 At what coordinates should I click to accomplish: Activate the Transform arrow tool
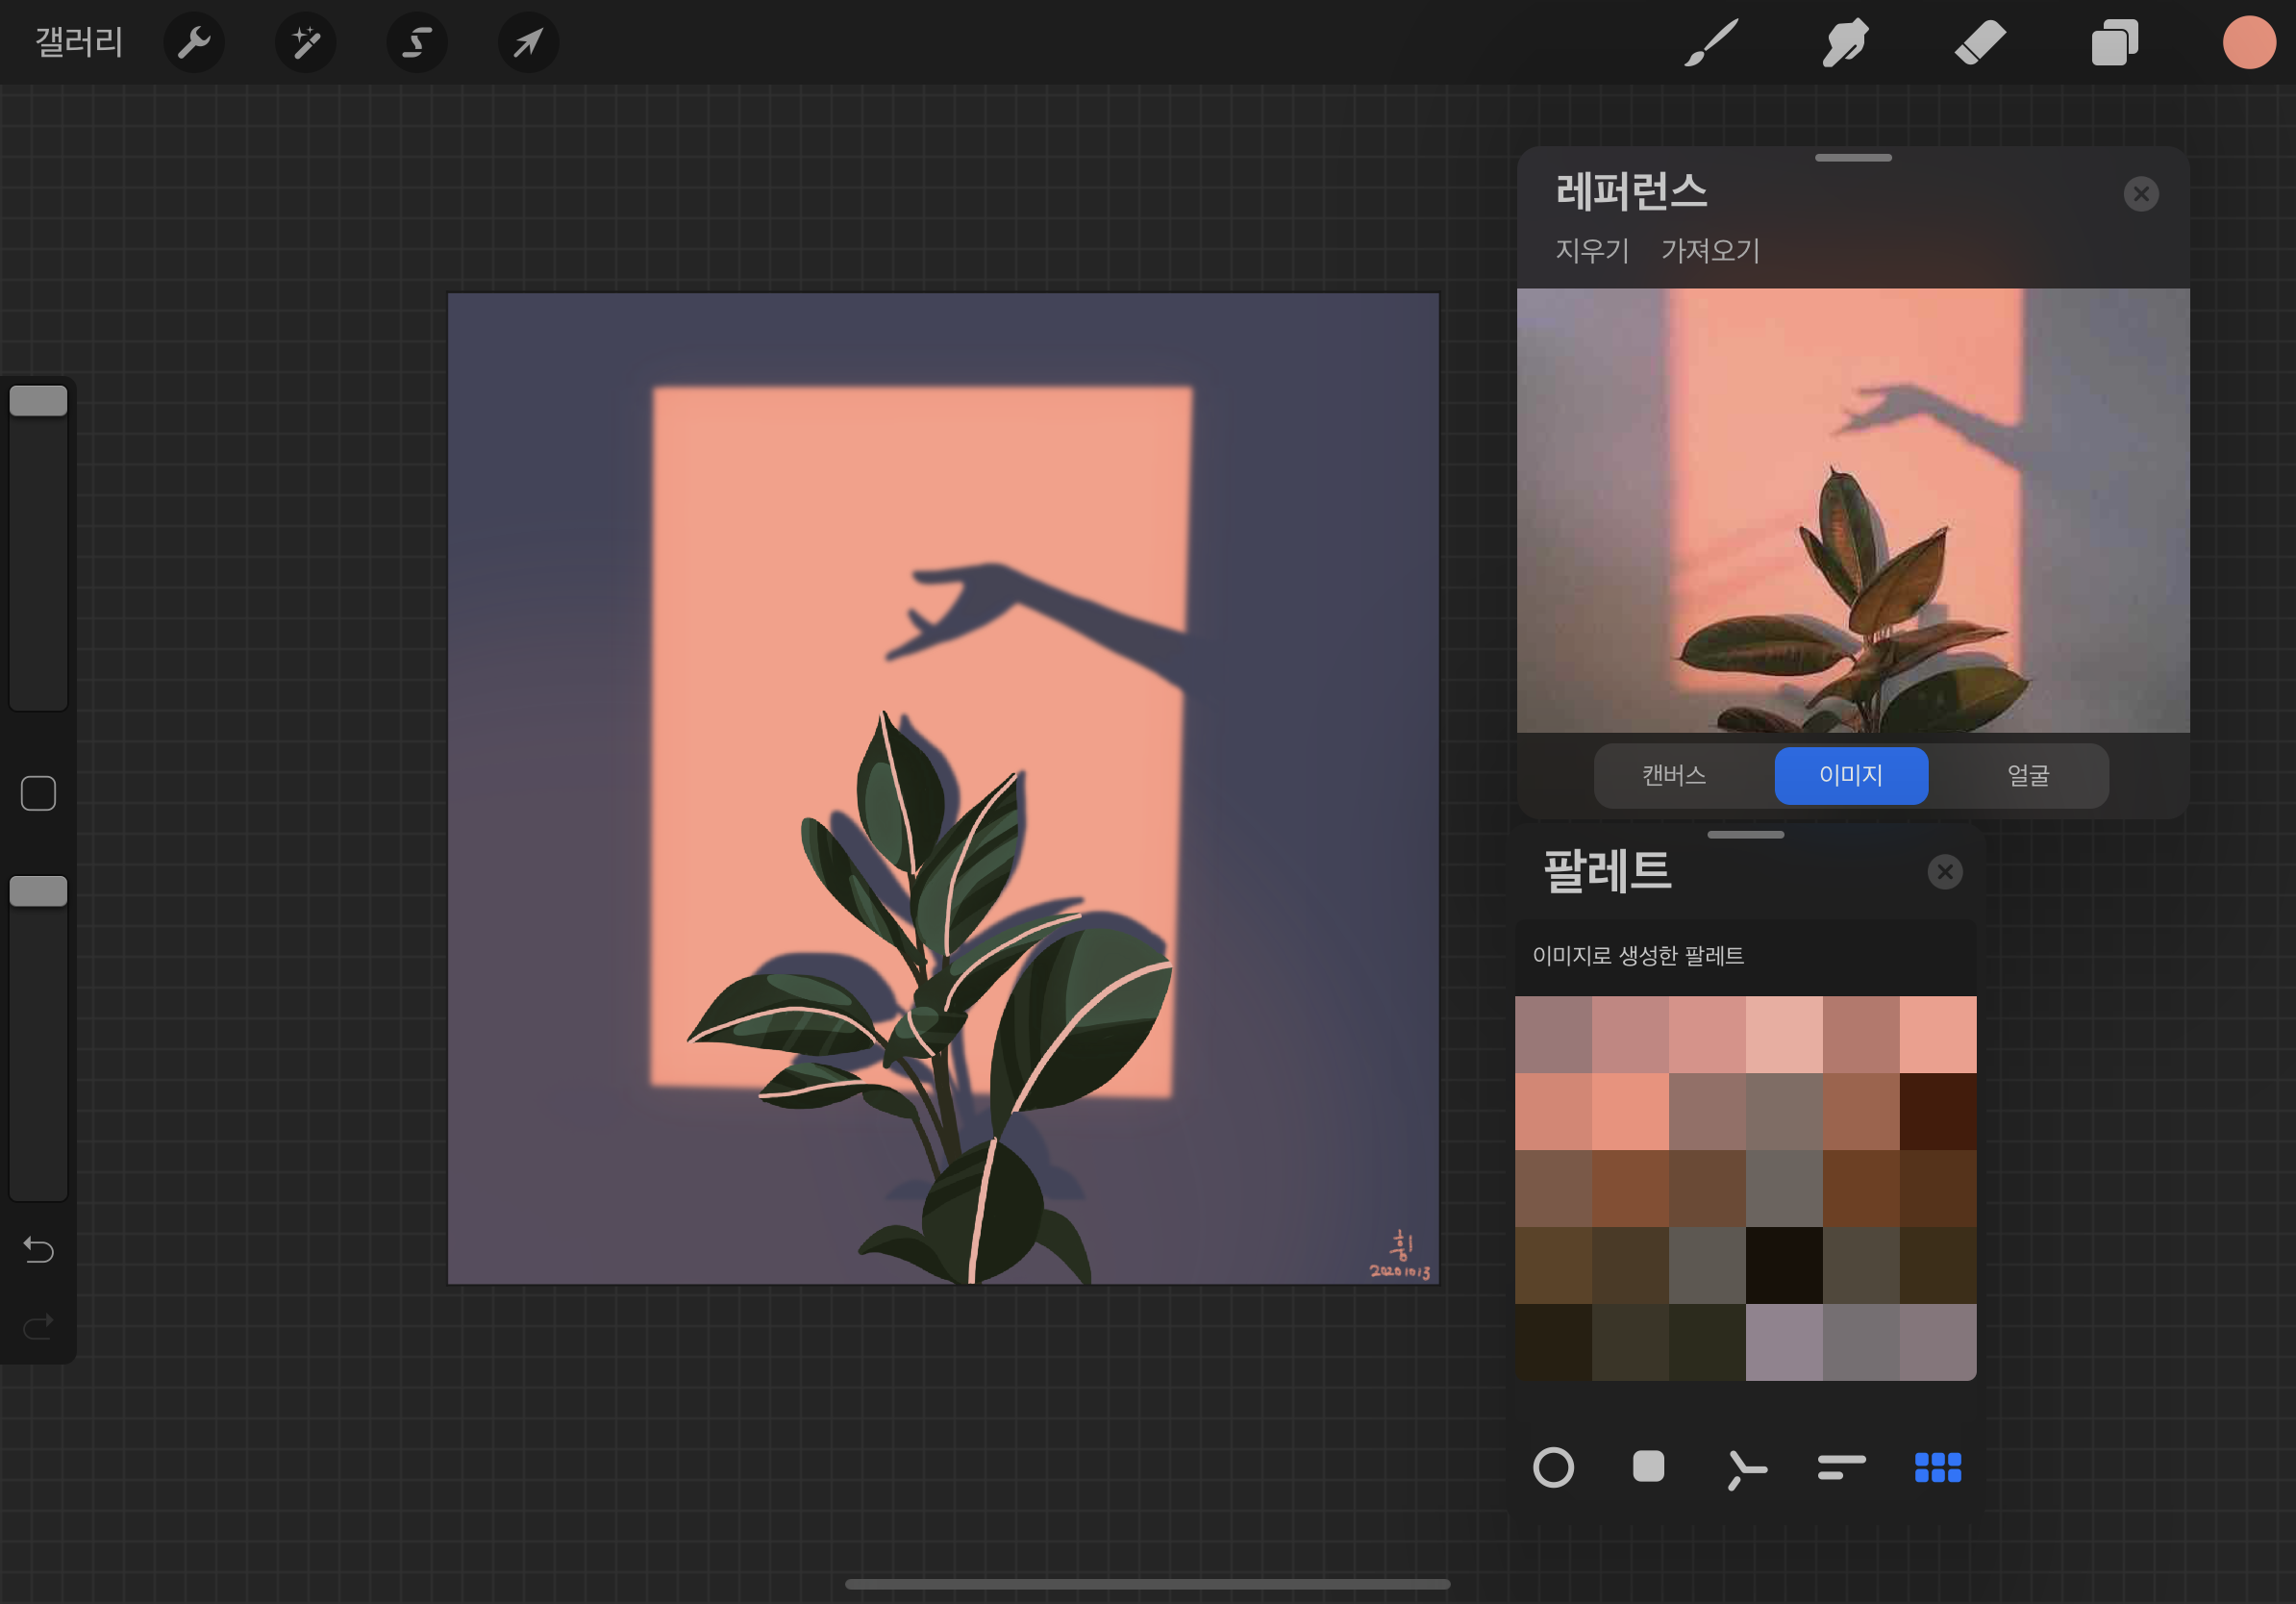(x=528, y=43)
